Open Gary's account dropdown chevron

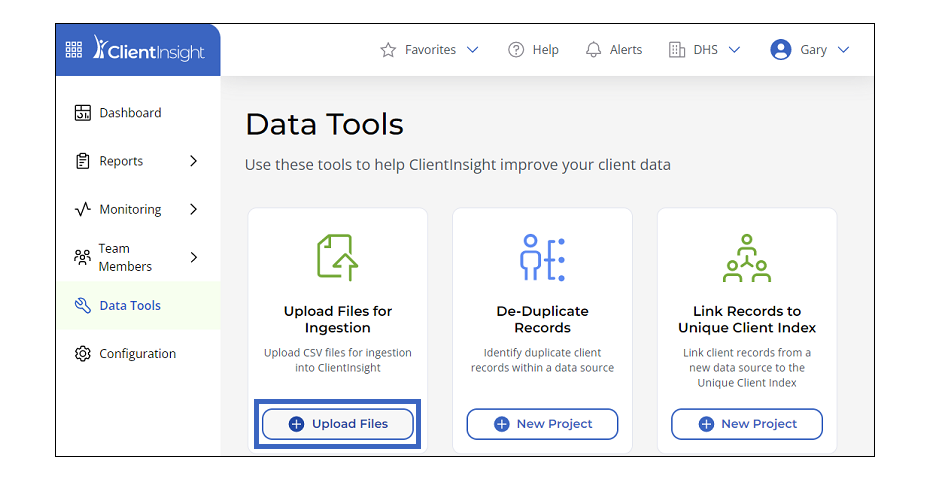coord(843,50)
